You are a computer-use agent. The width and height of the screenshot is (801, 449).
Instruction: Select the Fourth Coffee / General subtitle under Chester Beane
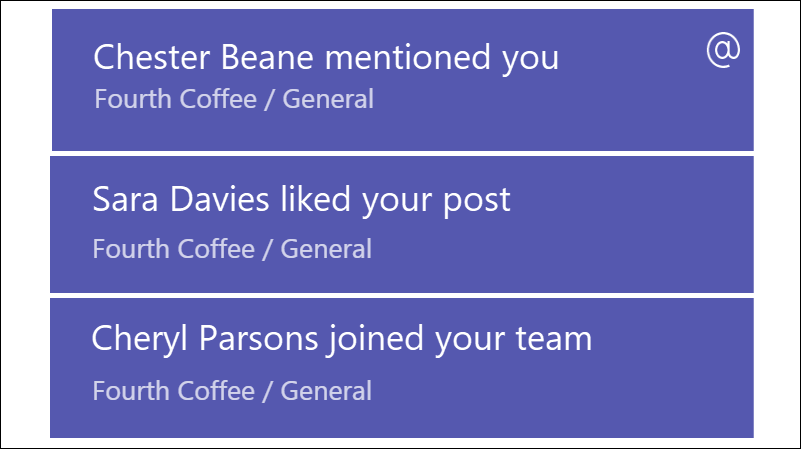234,99
